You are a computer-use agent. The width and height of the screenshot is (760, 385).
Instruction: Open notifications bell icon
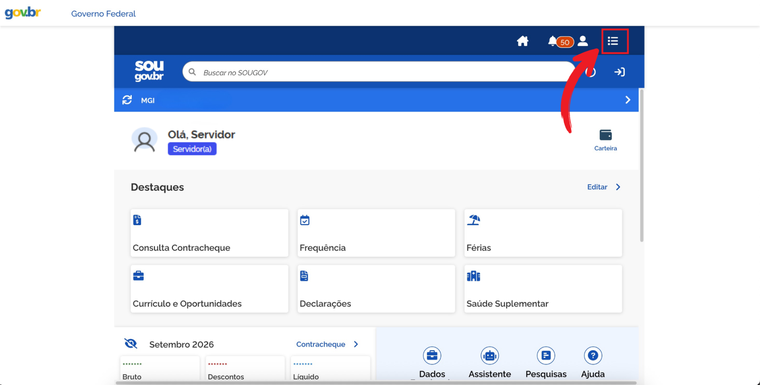tap(552, 41)
